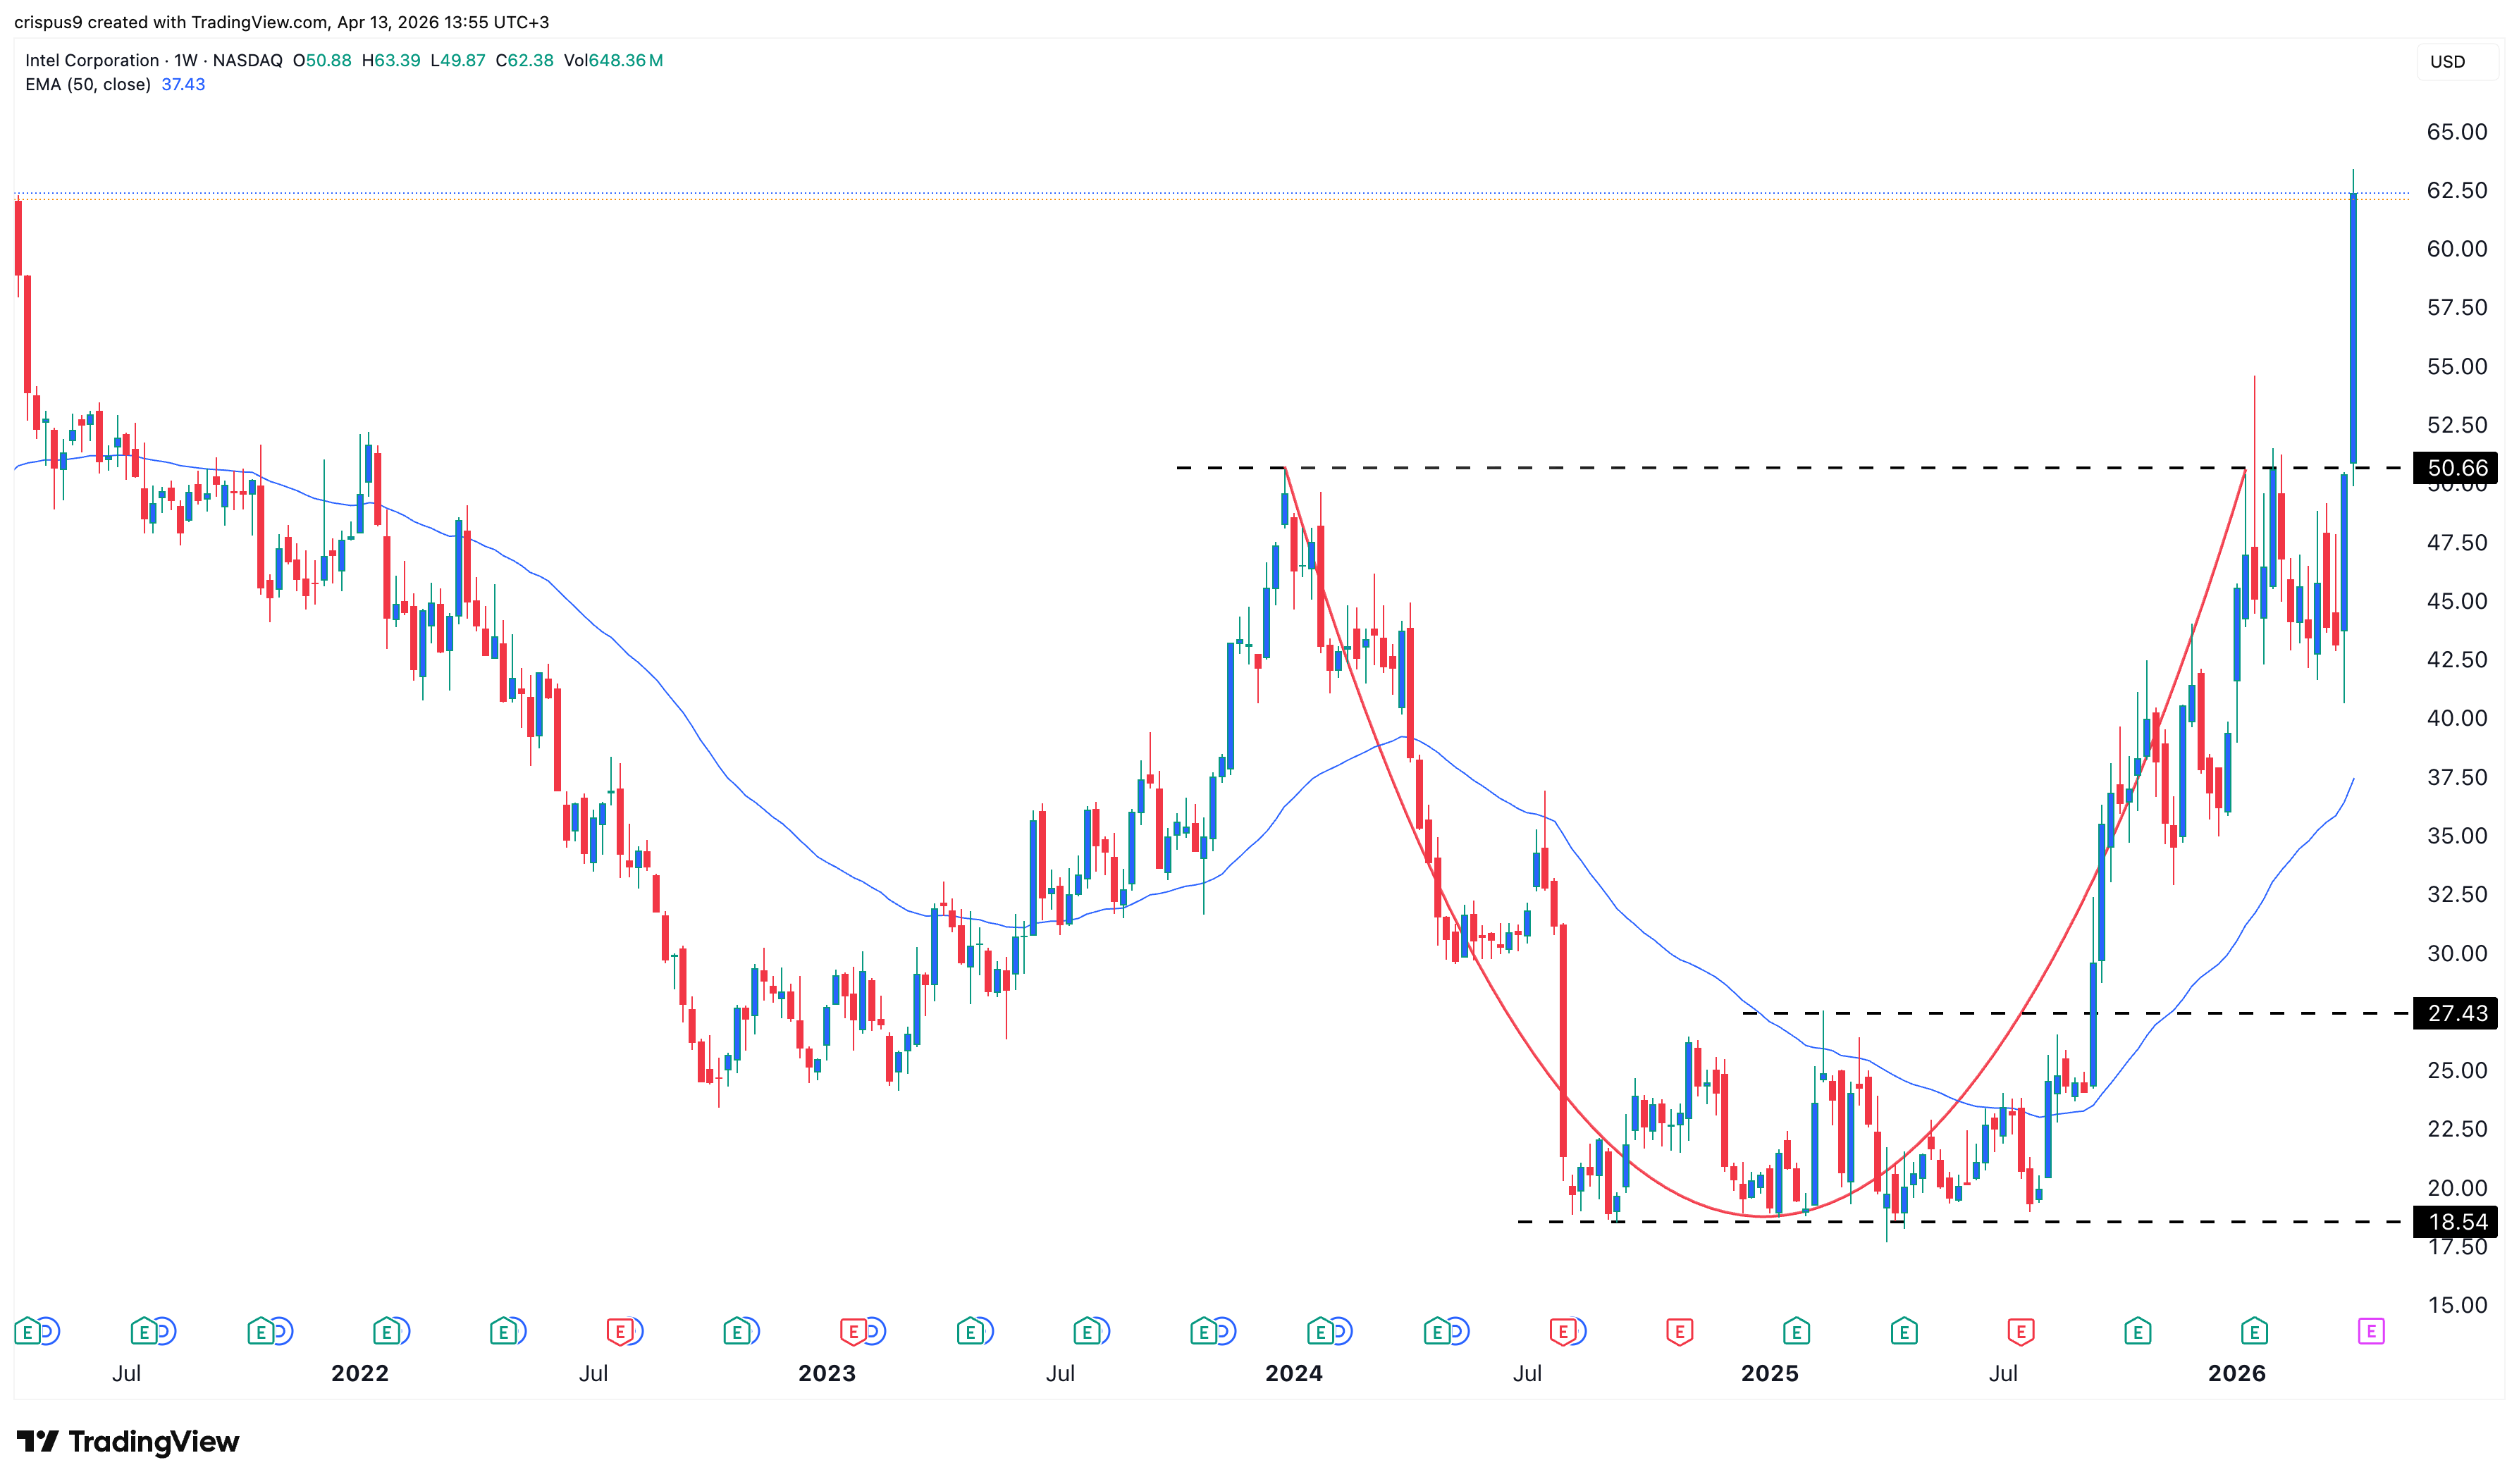This screenshot has width=2519, height=1484.
Task: Click the EMA (50, close) indicator legend
Action: (88, 85)
